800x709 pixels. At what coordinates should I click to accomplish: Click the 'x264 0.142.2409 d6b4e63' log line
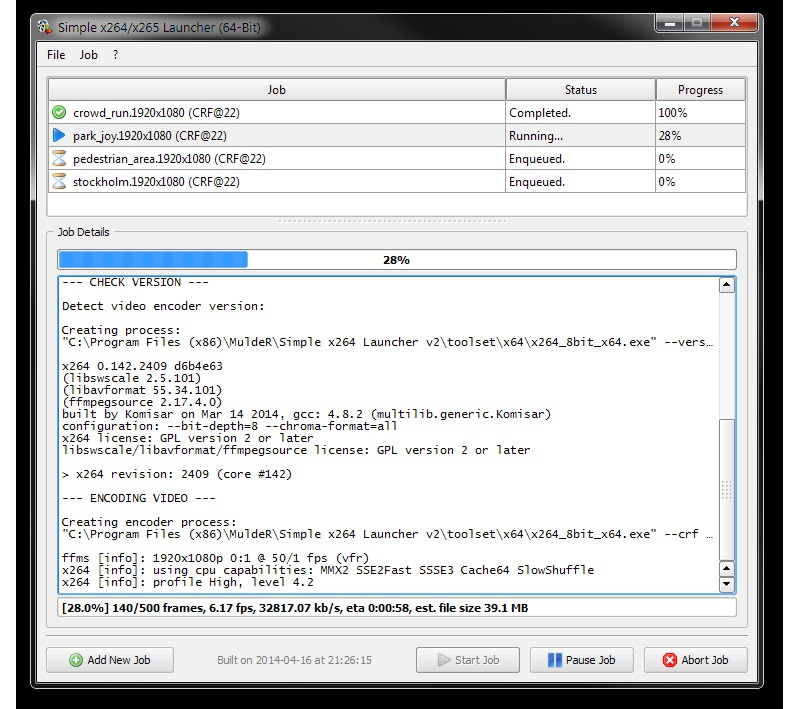pos(142,366)
